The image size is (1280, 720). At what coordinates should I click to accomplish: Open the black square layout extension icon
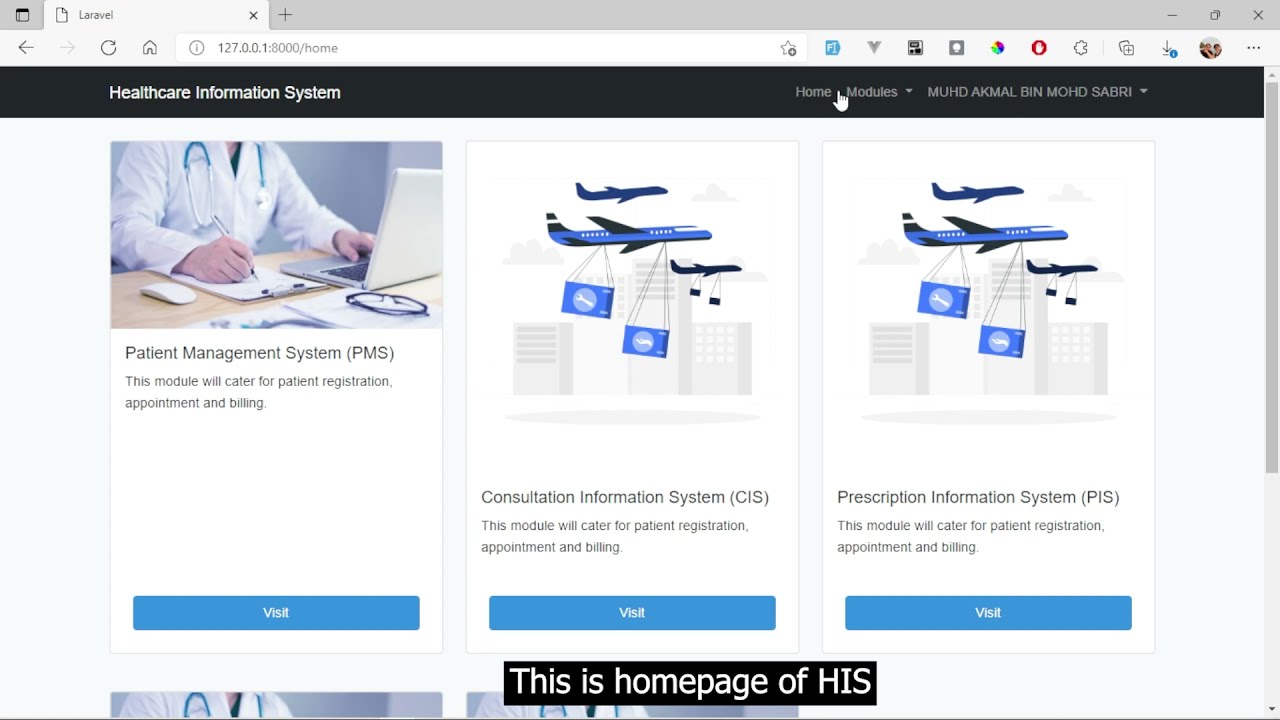915,48
